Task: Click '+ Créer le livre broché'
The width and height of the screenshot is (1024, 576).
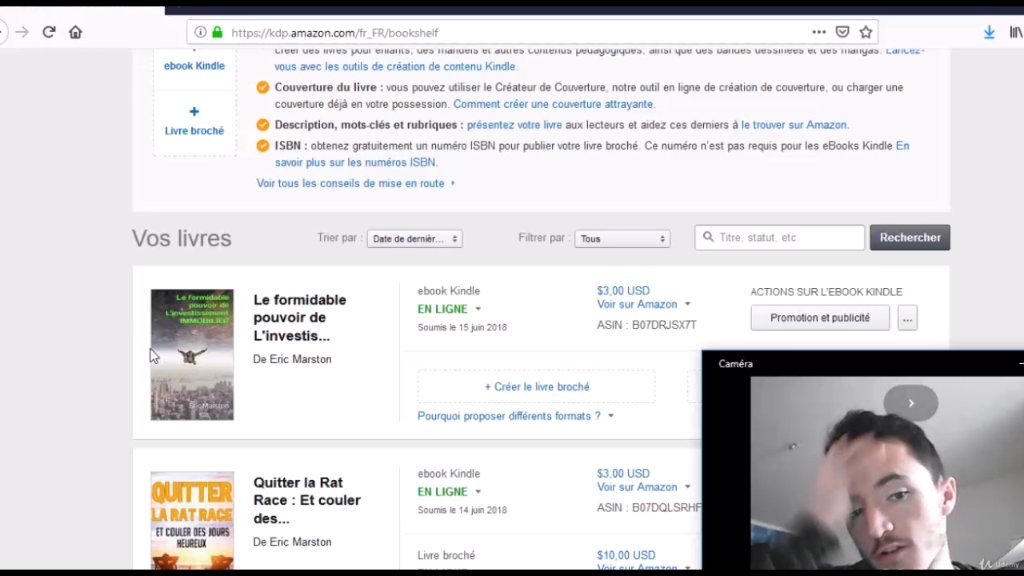Action: point(536,387)
